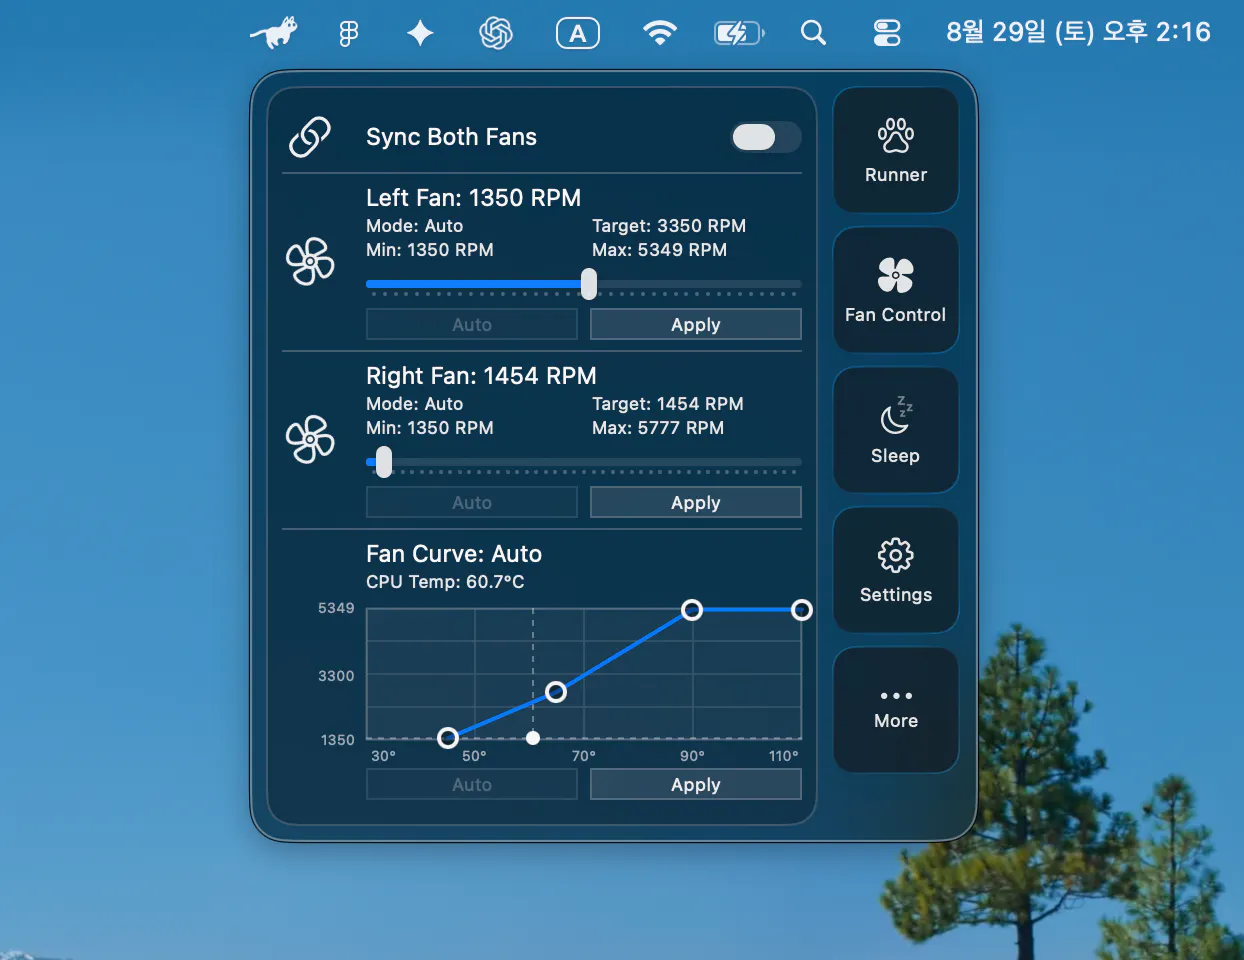Viewport: 1244px width, 960px height.
Task: Set Left Fan to Auto
Action: pos(472,324)
